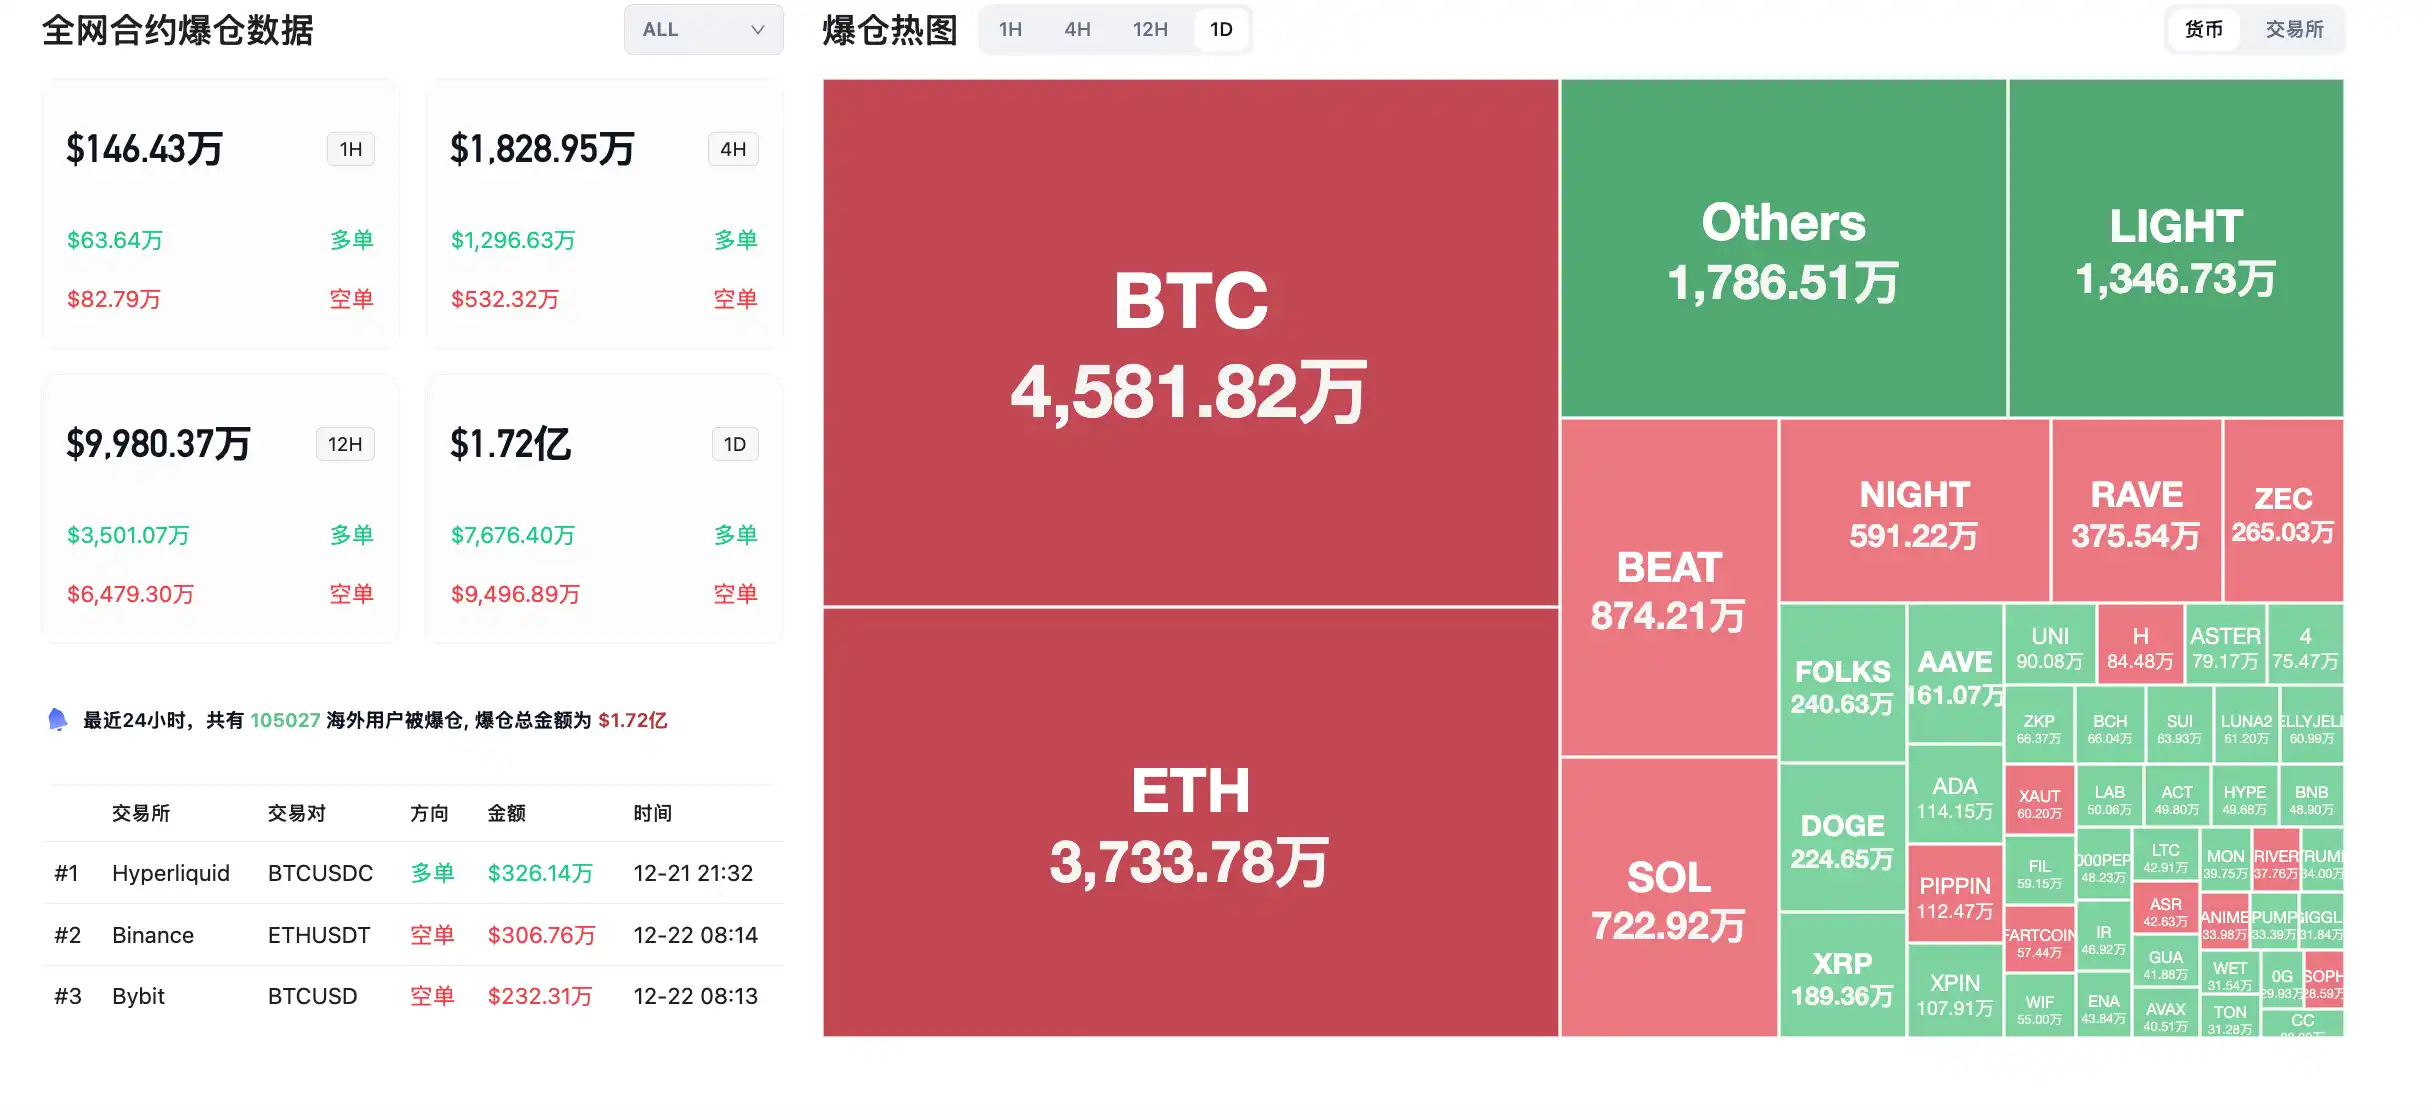The image size is (2428, 1116).
Task: Open the ALL exchange filter dropdown
Action: 703,29
